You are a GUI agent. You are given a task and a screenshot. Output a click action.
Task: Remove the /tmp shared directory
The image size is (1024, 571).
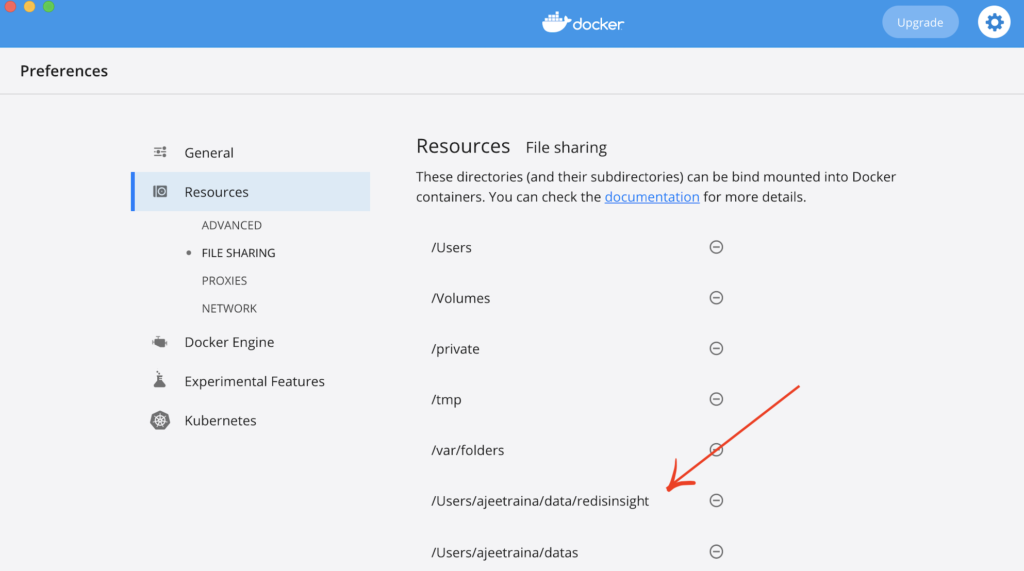(716, 399)
